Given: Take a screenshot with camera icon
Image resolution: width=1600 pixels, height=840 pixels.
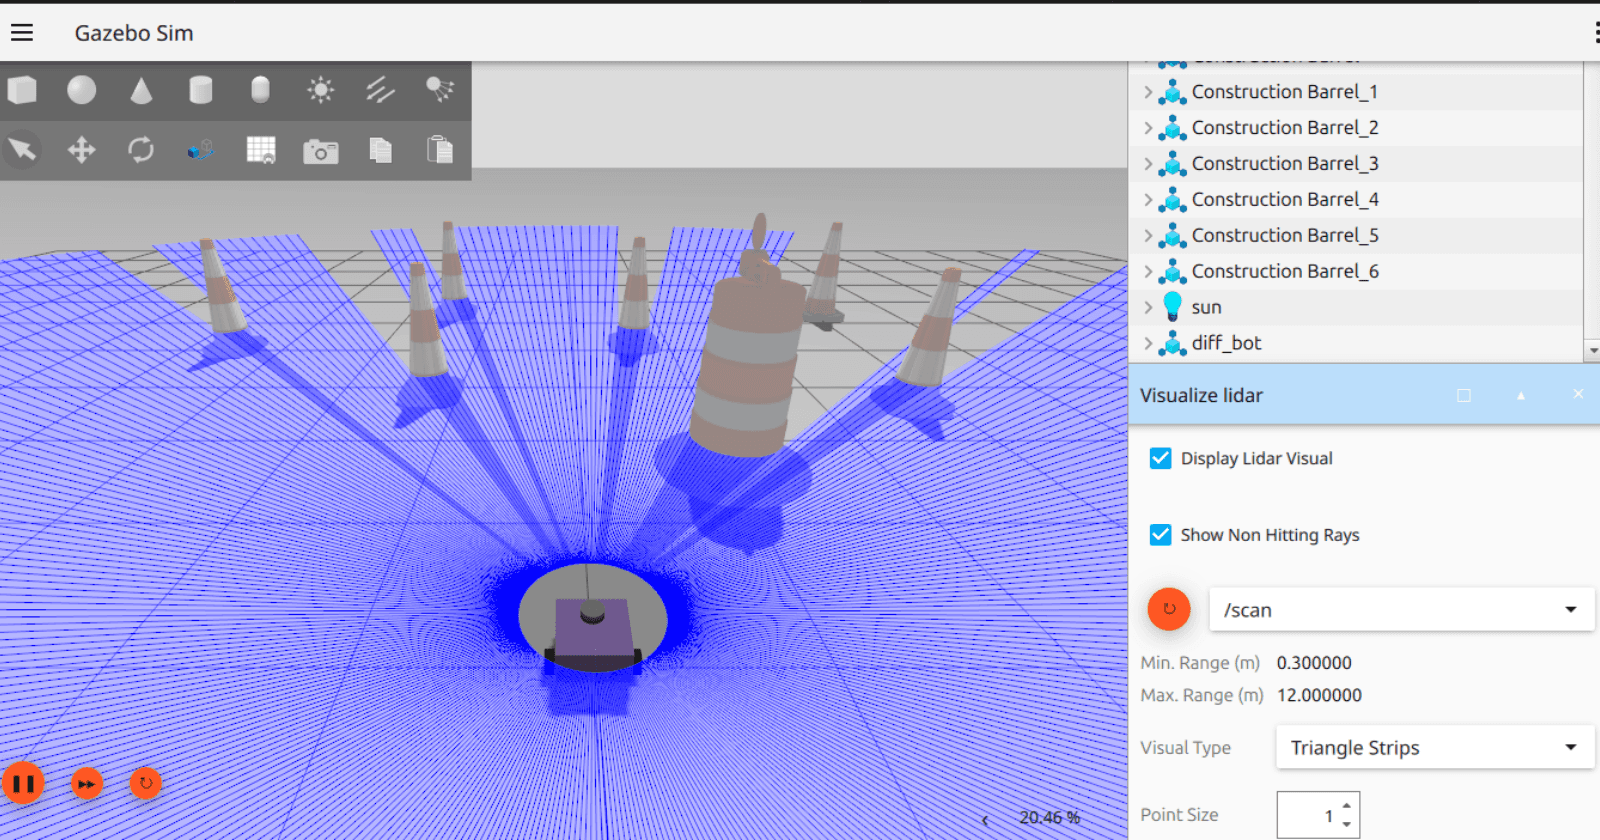Looking at the screenshot, I should [x=320, y=151].
